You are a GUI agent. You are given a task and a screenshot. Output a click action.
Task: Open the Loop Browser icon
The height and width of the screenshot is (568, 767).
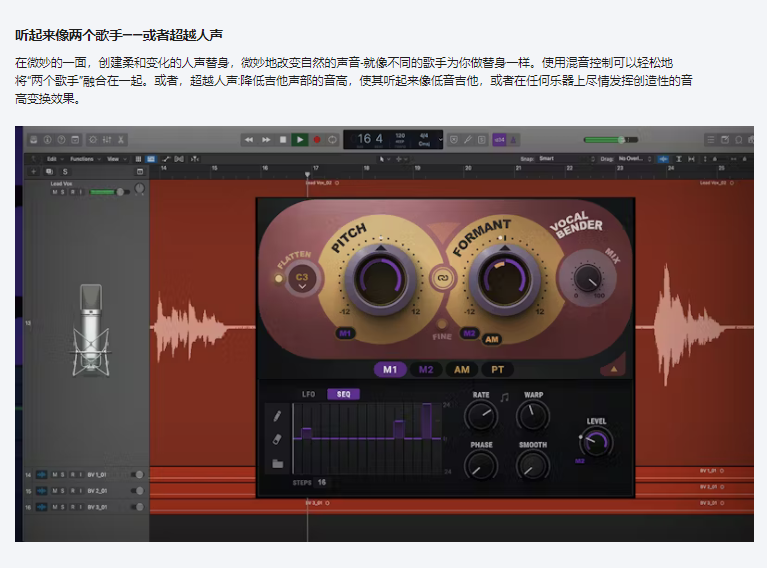coord(739,140)
